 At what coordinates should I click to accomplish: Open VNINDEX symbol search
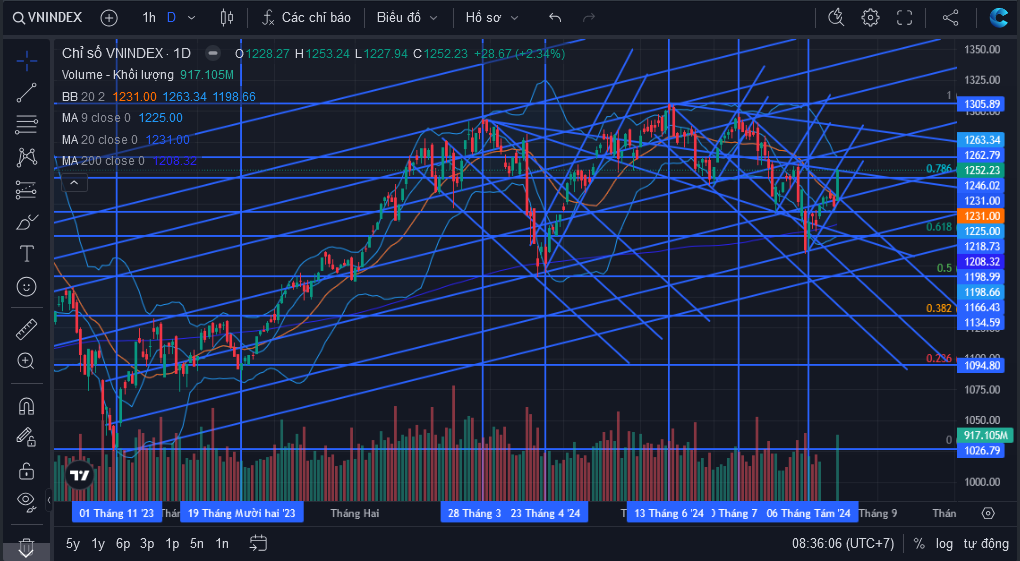[x=48, y=18]
